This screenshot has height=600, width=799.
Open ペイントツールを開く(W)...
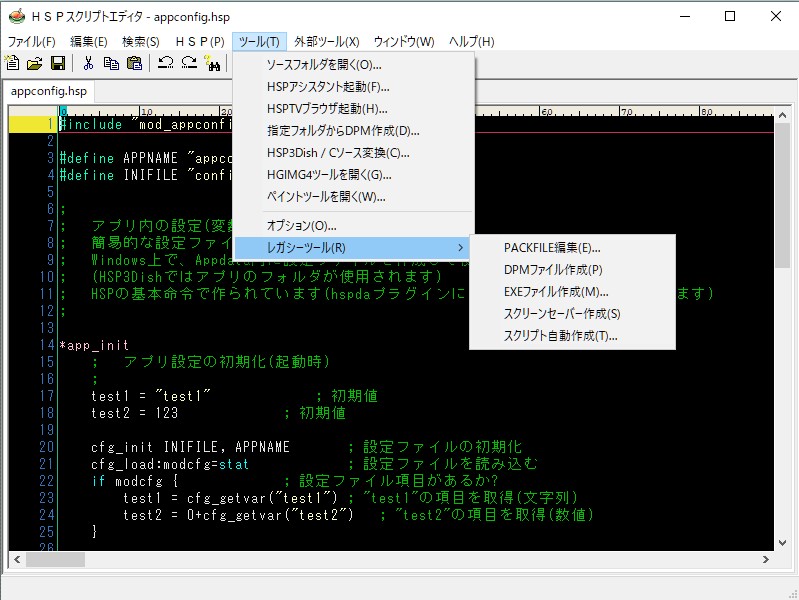[354, 196]
